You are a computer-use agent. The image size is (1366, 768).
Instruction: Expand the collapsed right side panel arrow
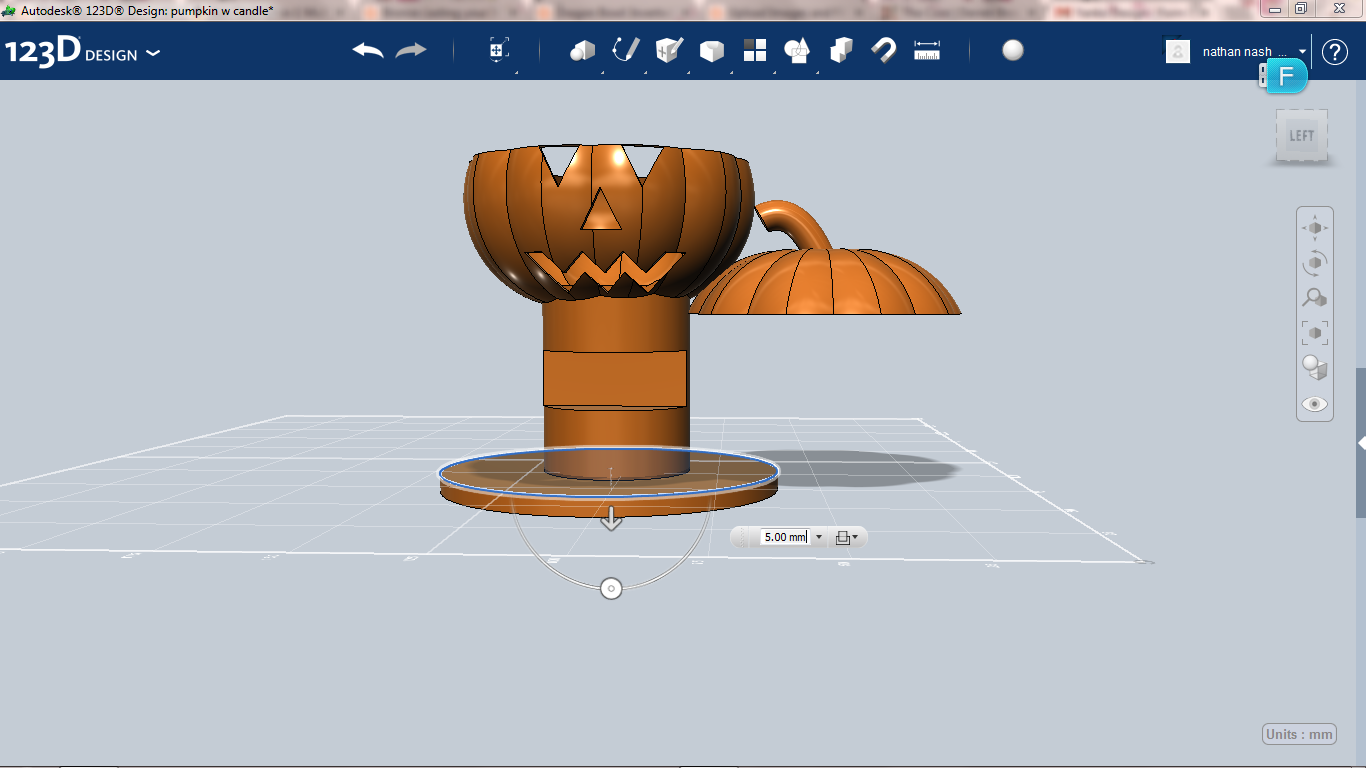(x=1361, y=442)
